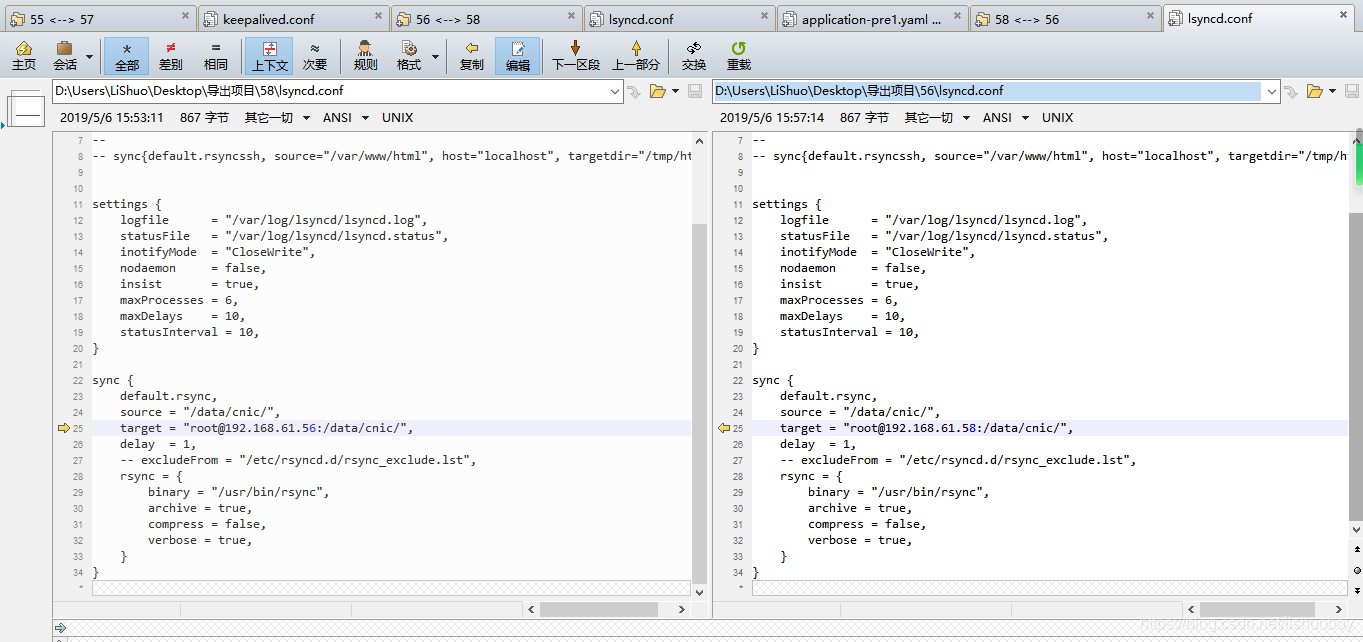Click the right pane scroll-down arrow
Viewport: 1363px width, 642px height.
1356,529
